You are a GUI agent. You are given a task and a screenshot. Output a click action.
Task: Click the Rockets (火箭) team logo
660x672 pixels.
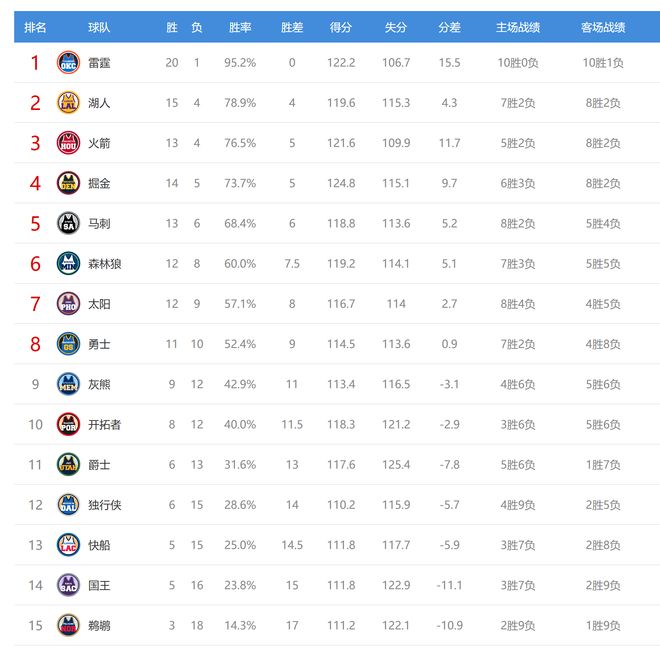point(68,143)
